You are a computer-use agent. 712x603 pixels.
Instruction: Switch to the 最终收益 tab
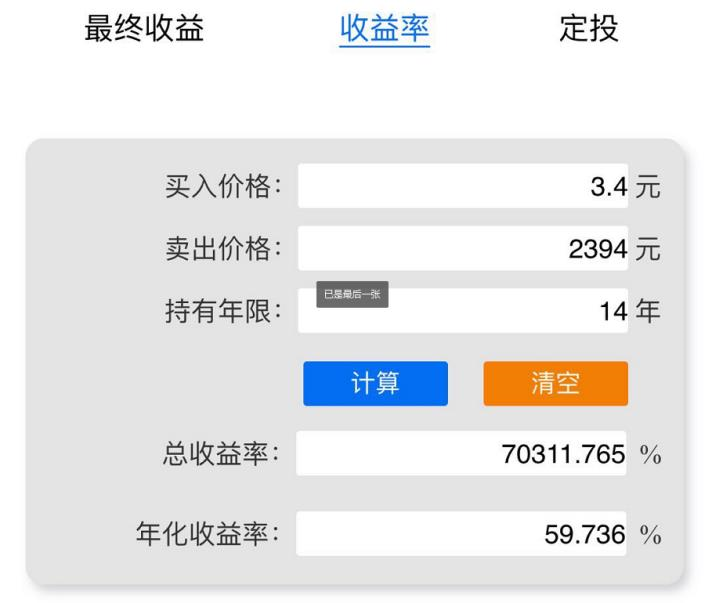[144, 29]
